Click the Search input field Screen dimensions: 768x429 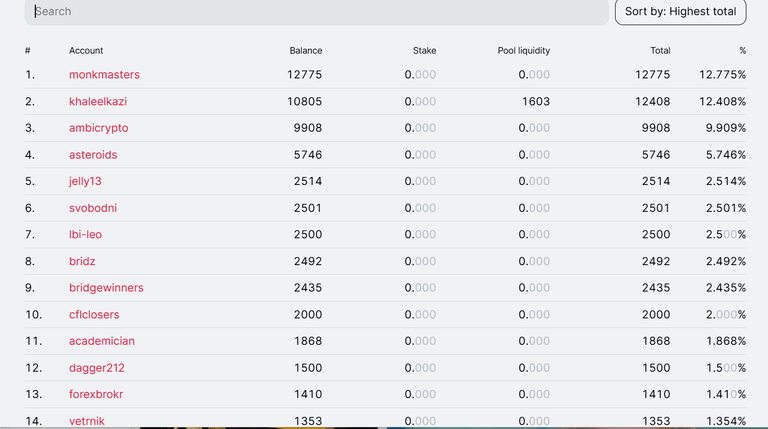316,11
